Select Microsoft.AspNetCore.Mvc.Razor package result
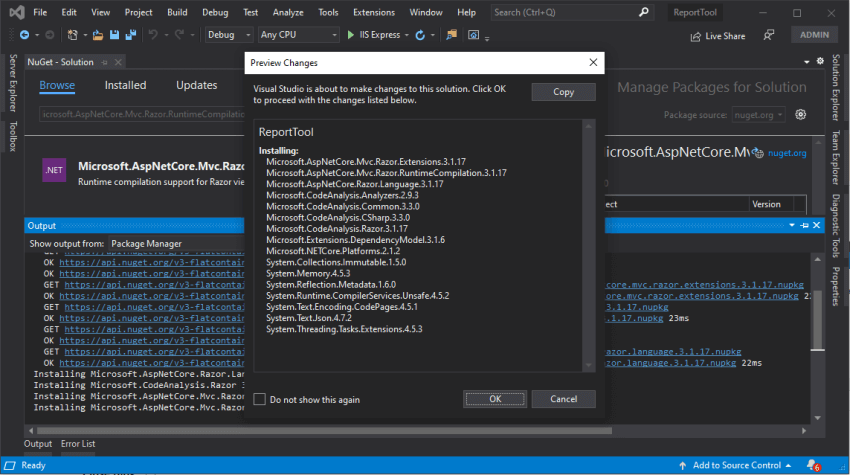This screenshot has height=475, width=850. [x=143, y=173]
